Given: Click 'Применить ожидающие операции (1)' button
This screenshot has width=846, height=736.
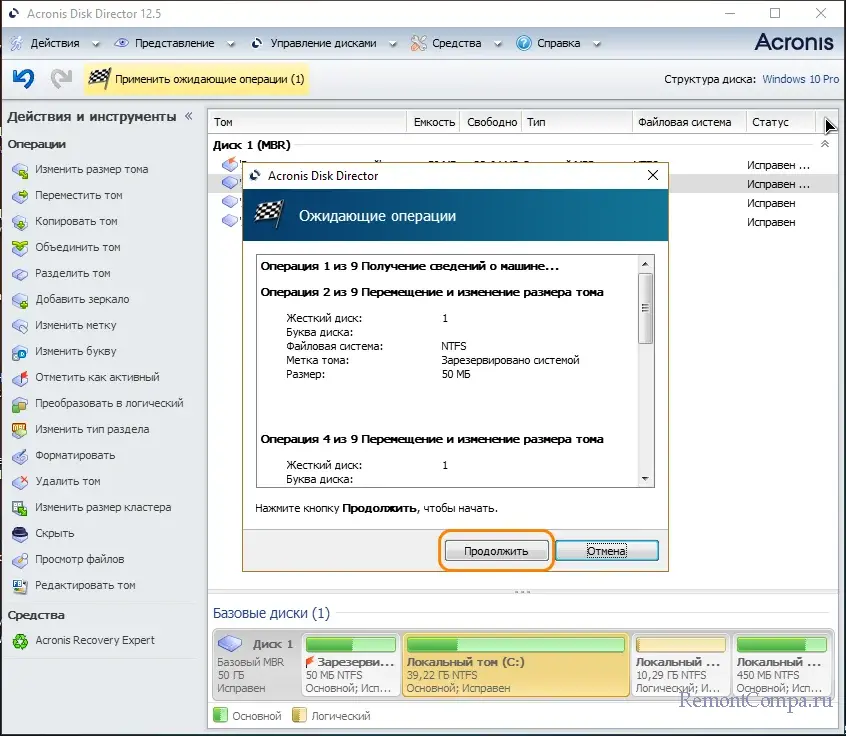Looking at the screenshot, I should click(196, 79).
